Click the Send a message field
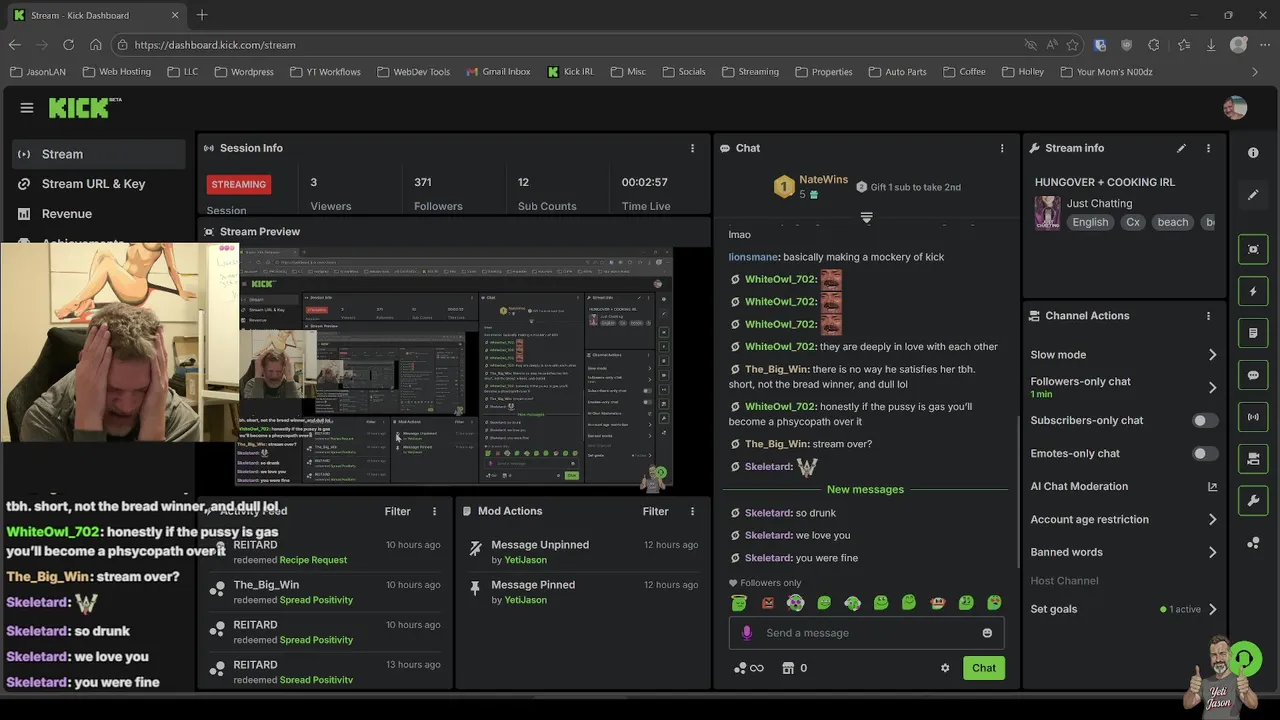Image resolution: width=1280 pixels, height=720 pixels. tap(866, 633)
